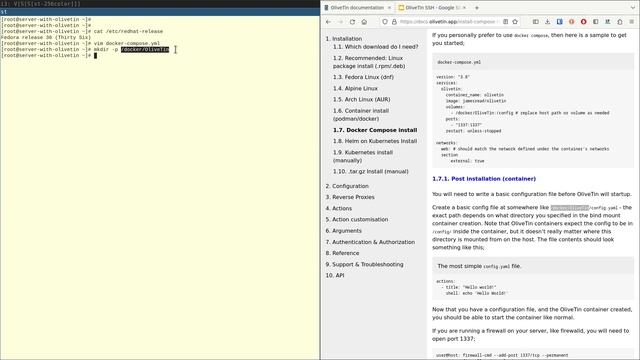Open 9. Support & Troubleshooting

tap(364, 264)
